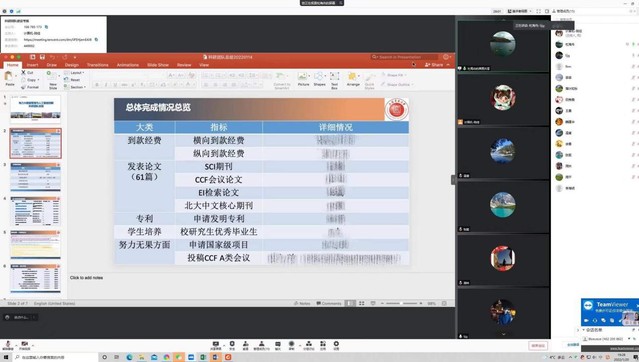This screenshot has width=639, height=362.
Task: Click the Cut scissors icon
Action: pyautogui.click(x=24, y=73)
